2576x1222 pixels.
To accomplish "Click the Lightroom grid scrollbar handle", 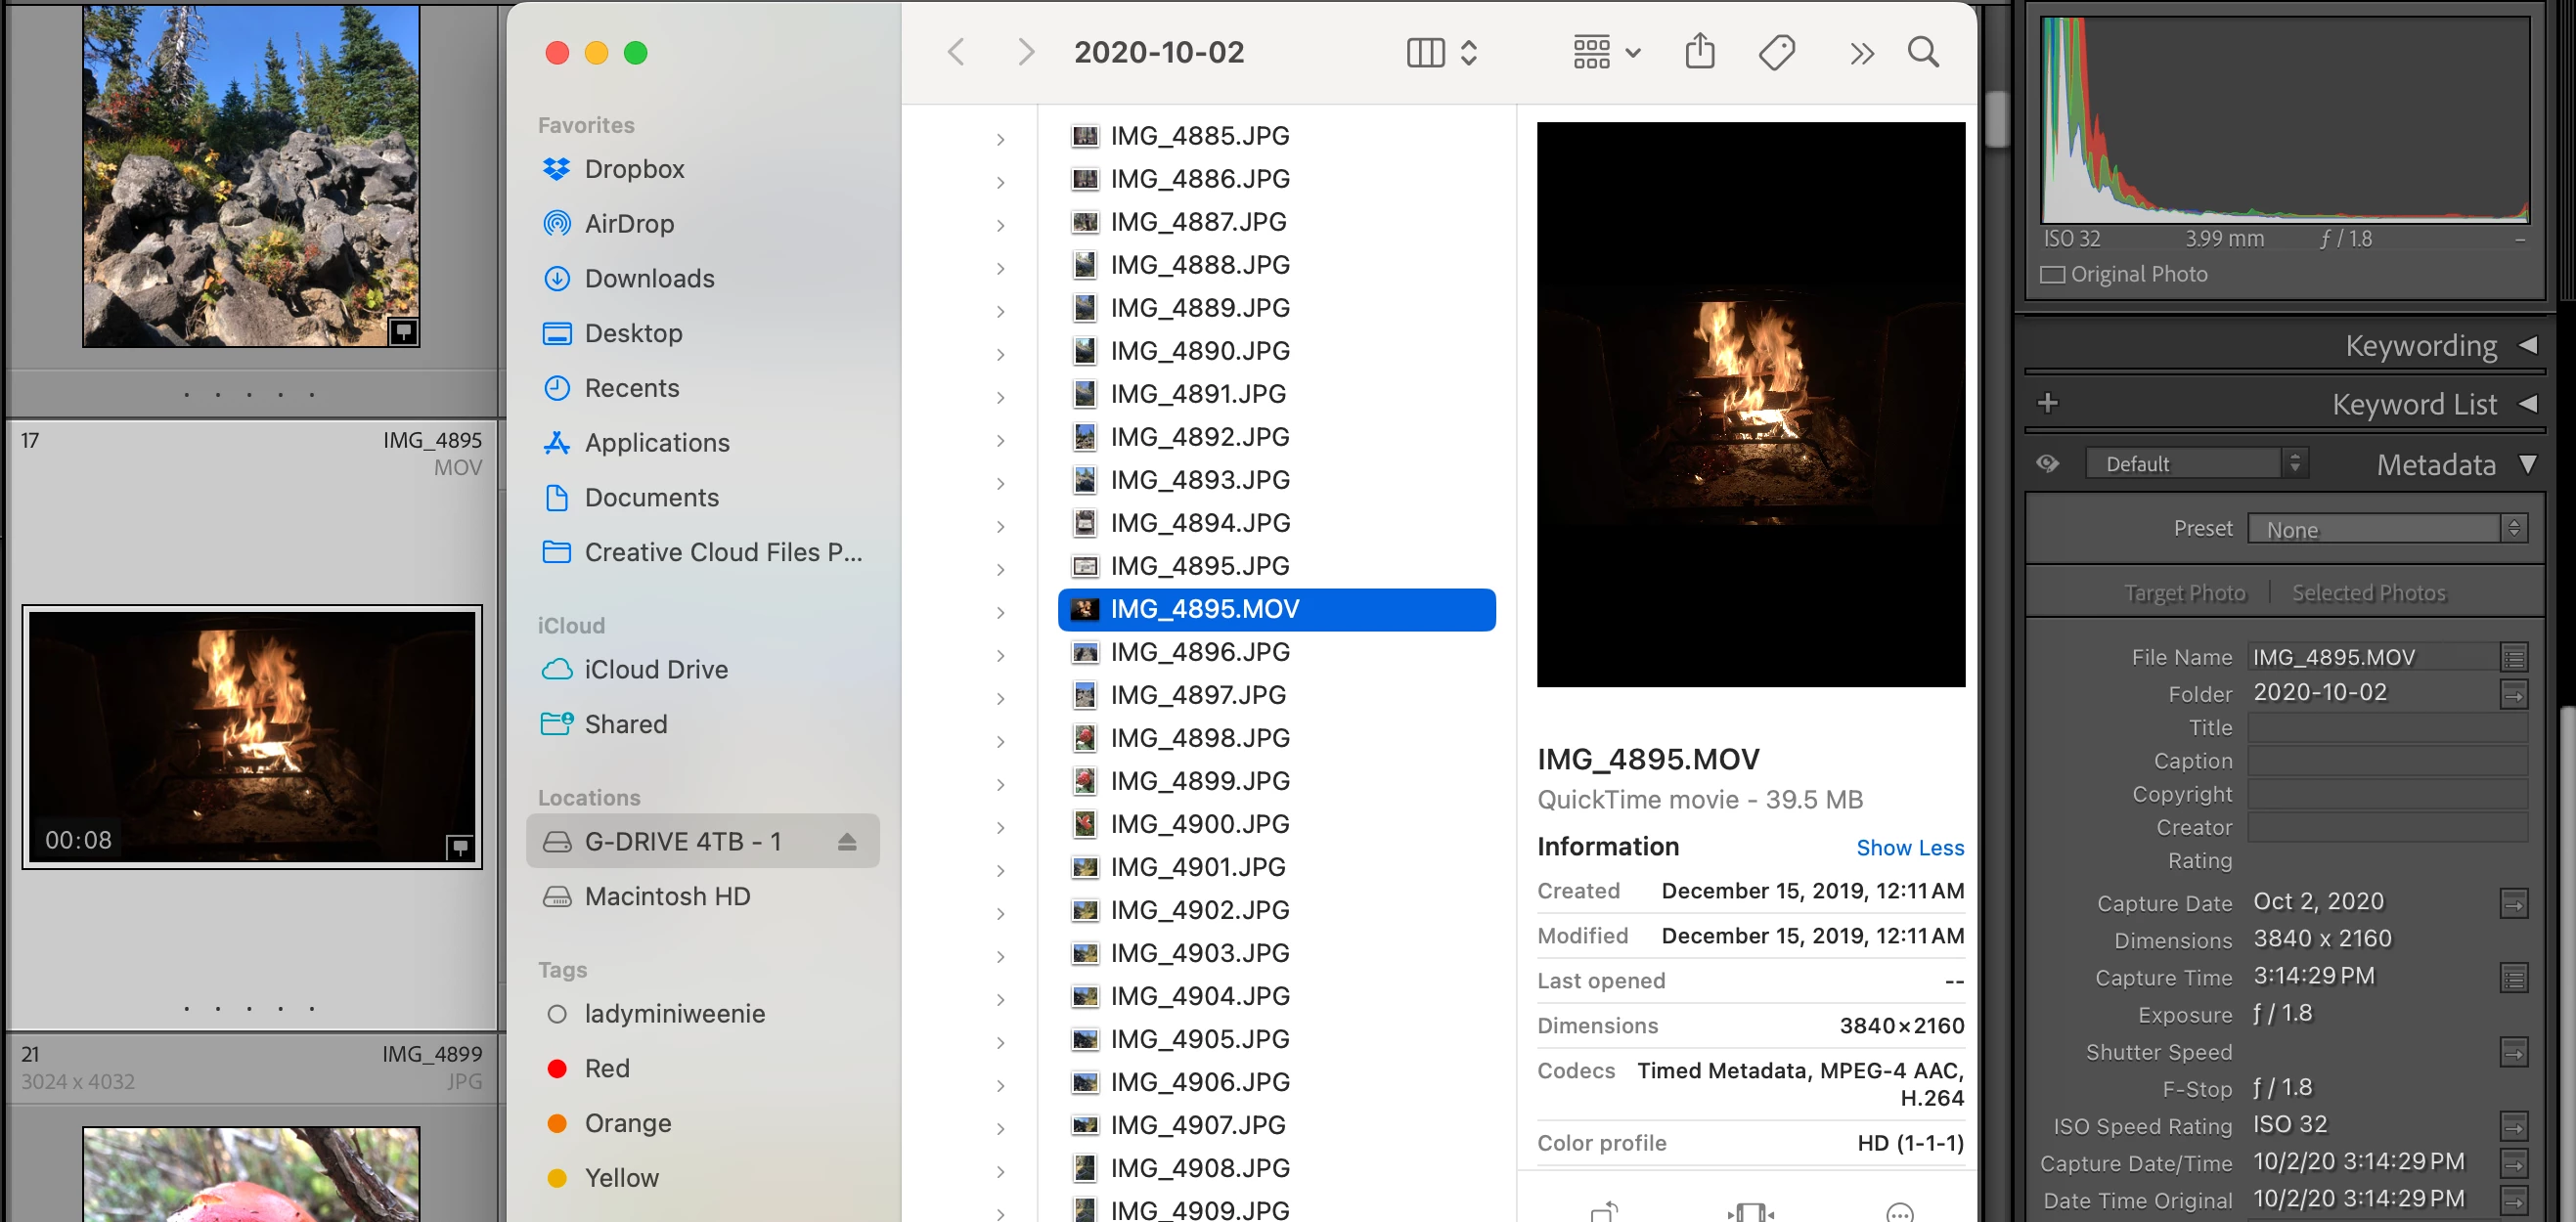I will tap(1997, 119).
